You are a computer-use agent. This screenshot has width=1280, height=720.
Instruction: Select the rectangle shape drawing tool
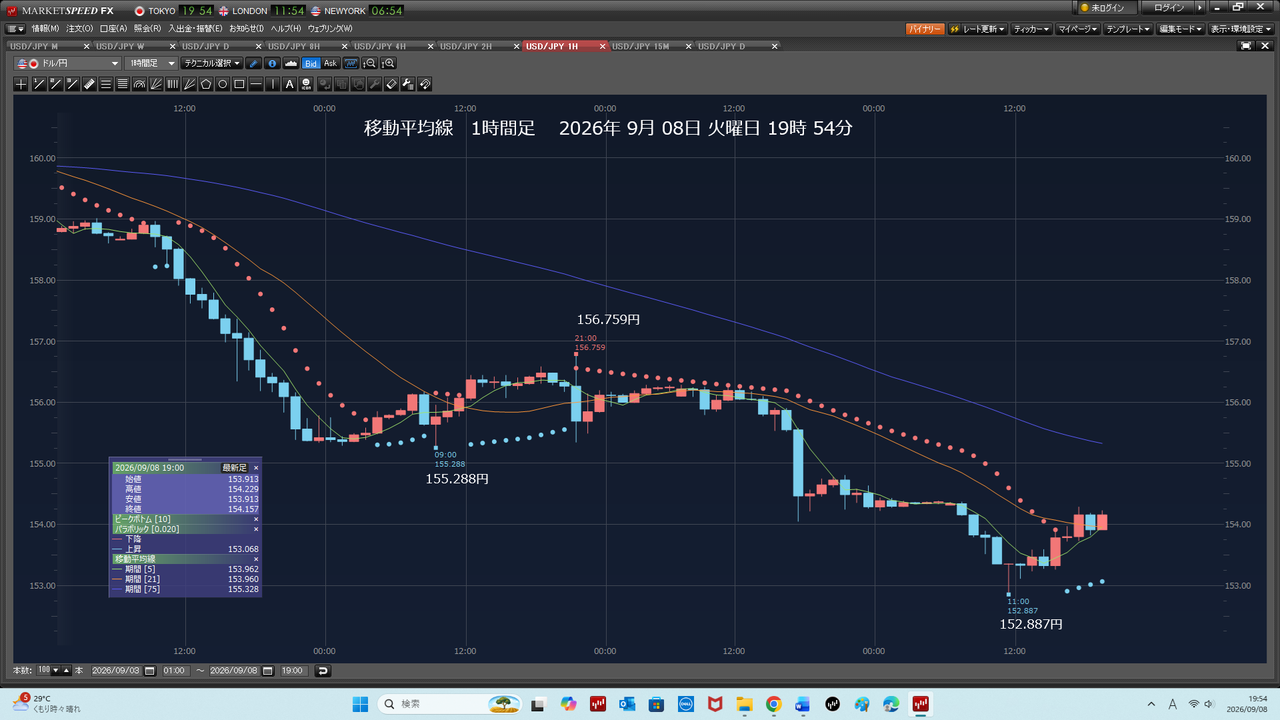[239, 84]
